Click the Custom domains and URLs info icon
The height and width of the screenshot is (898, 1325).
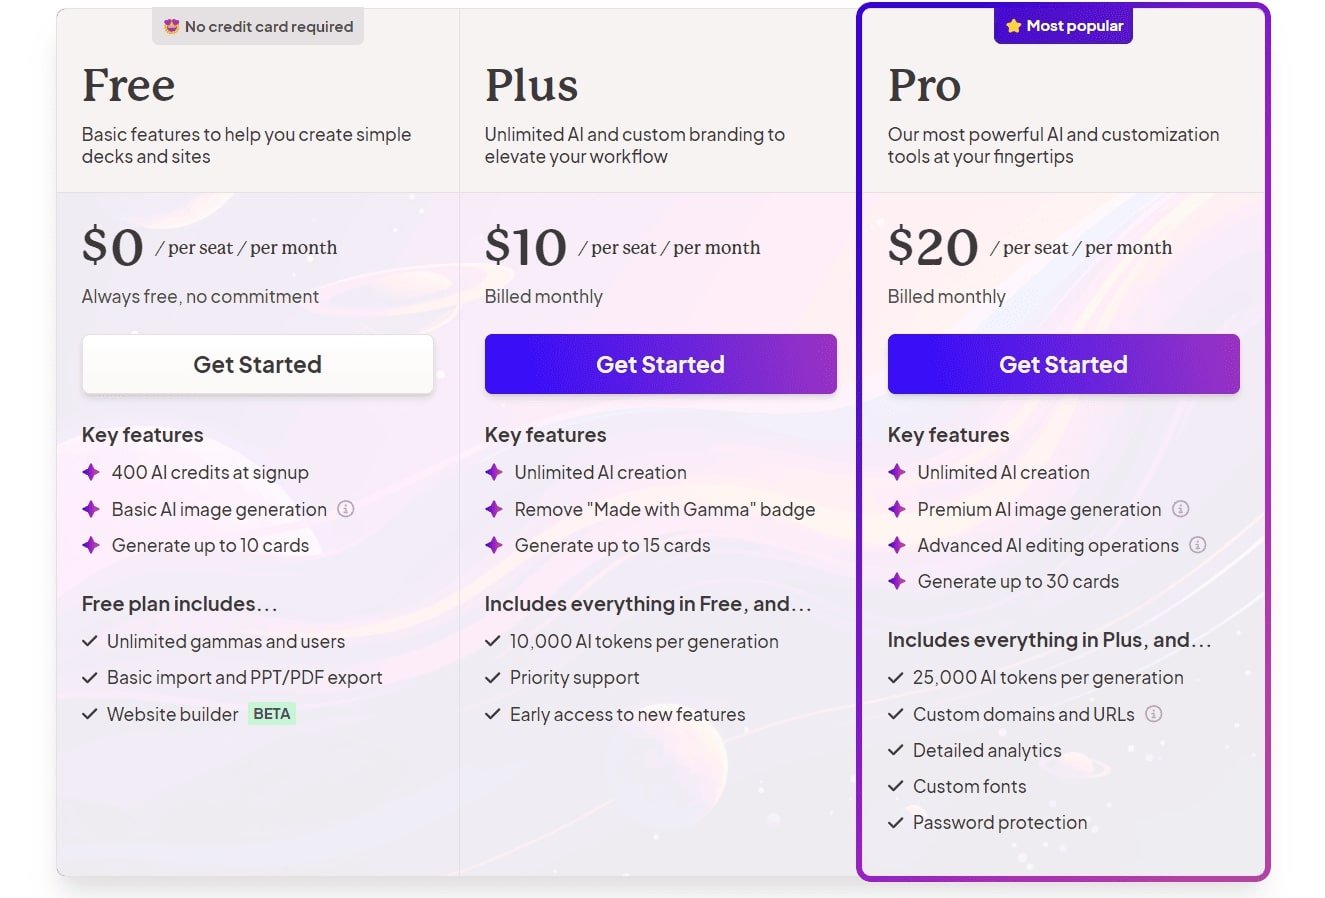(x=1155, y=714)
